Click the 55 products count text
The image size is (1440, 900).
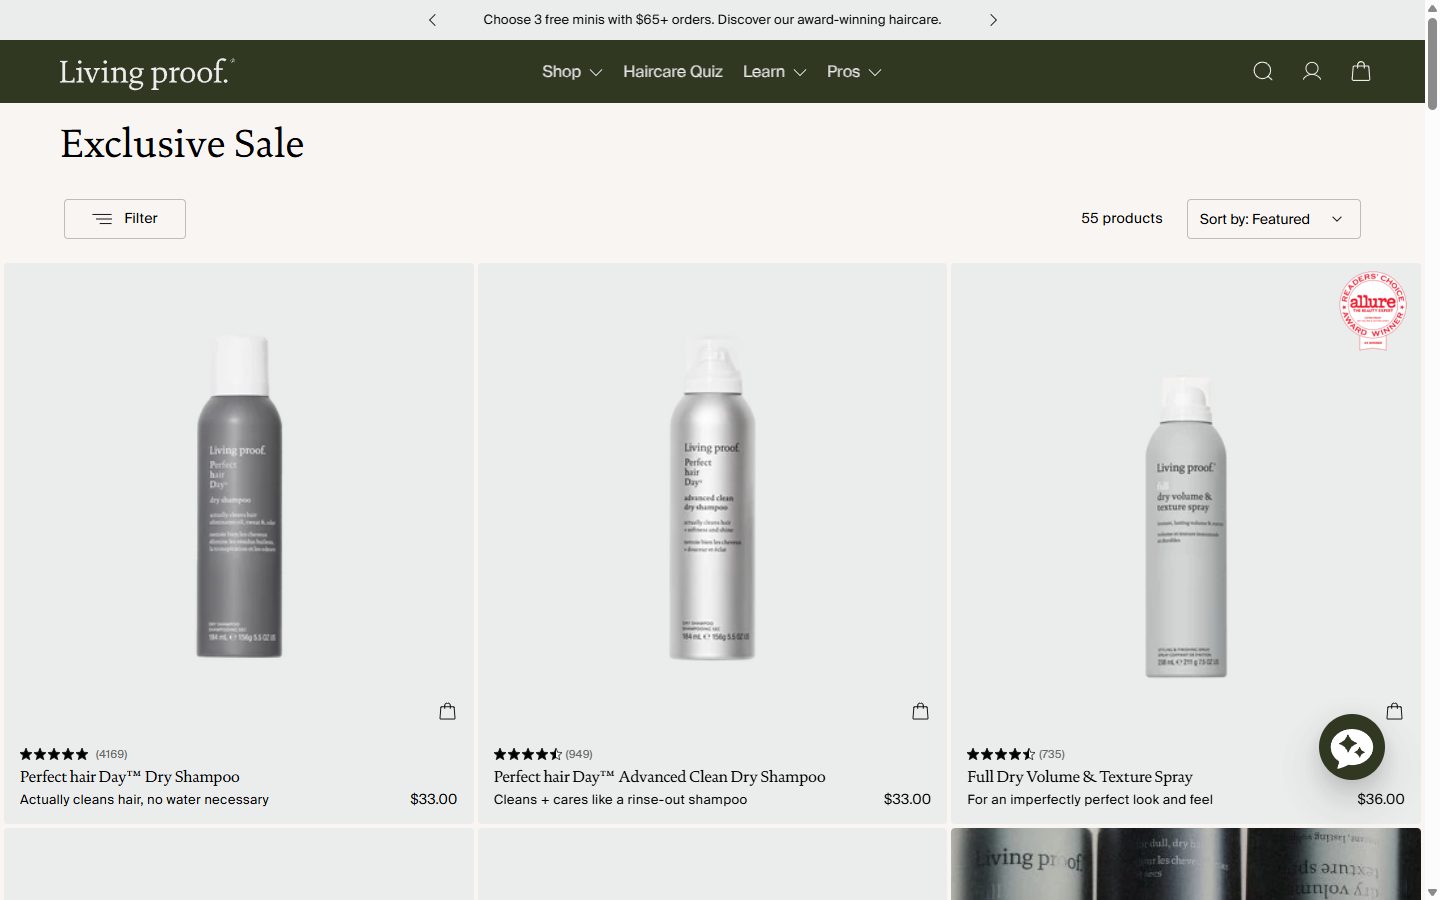[1122, 218]
